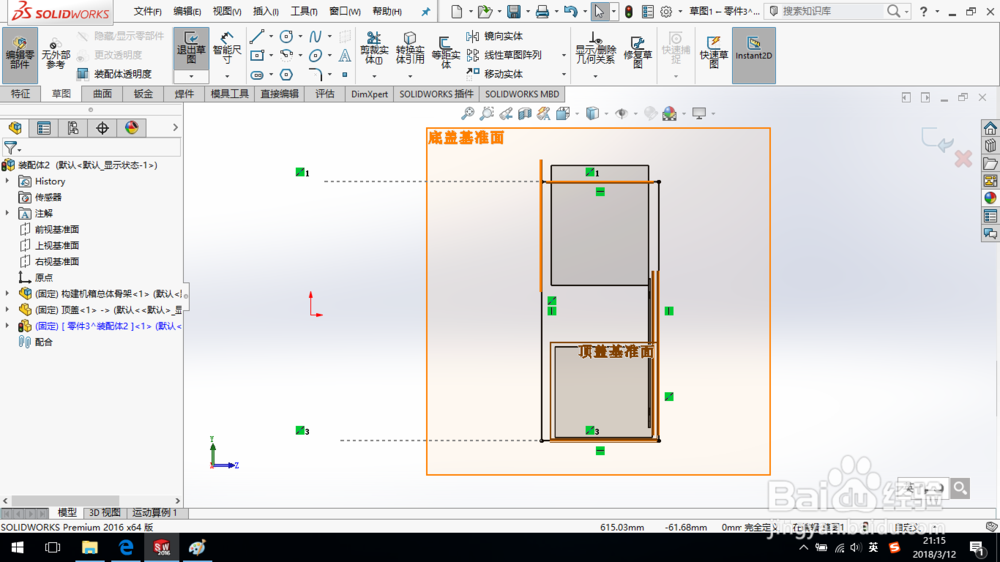Click Assembly Transparency (装配体透明度)
This screenshot has height=562, width=1000.
115,74
